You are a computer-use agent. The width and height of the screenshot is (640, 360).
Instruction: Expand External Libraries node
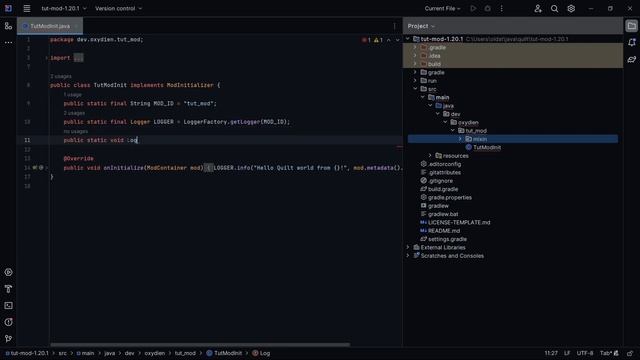pyautogui.click(x=407, y=247)
